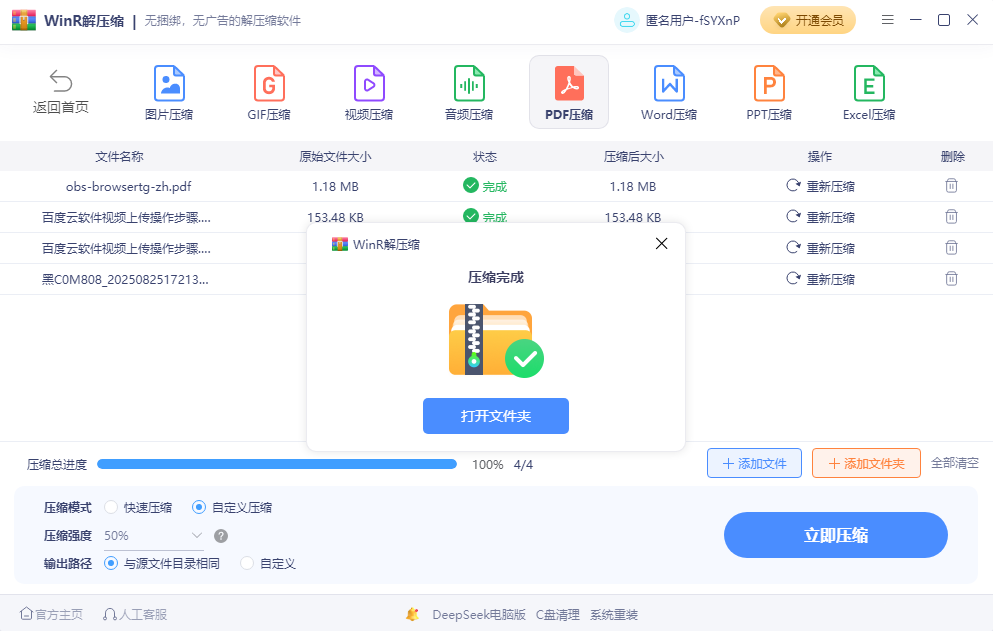
Task: Select the PPT压缩 tool
Action: (768, 92)
